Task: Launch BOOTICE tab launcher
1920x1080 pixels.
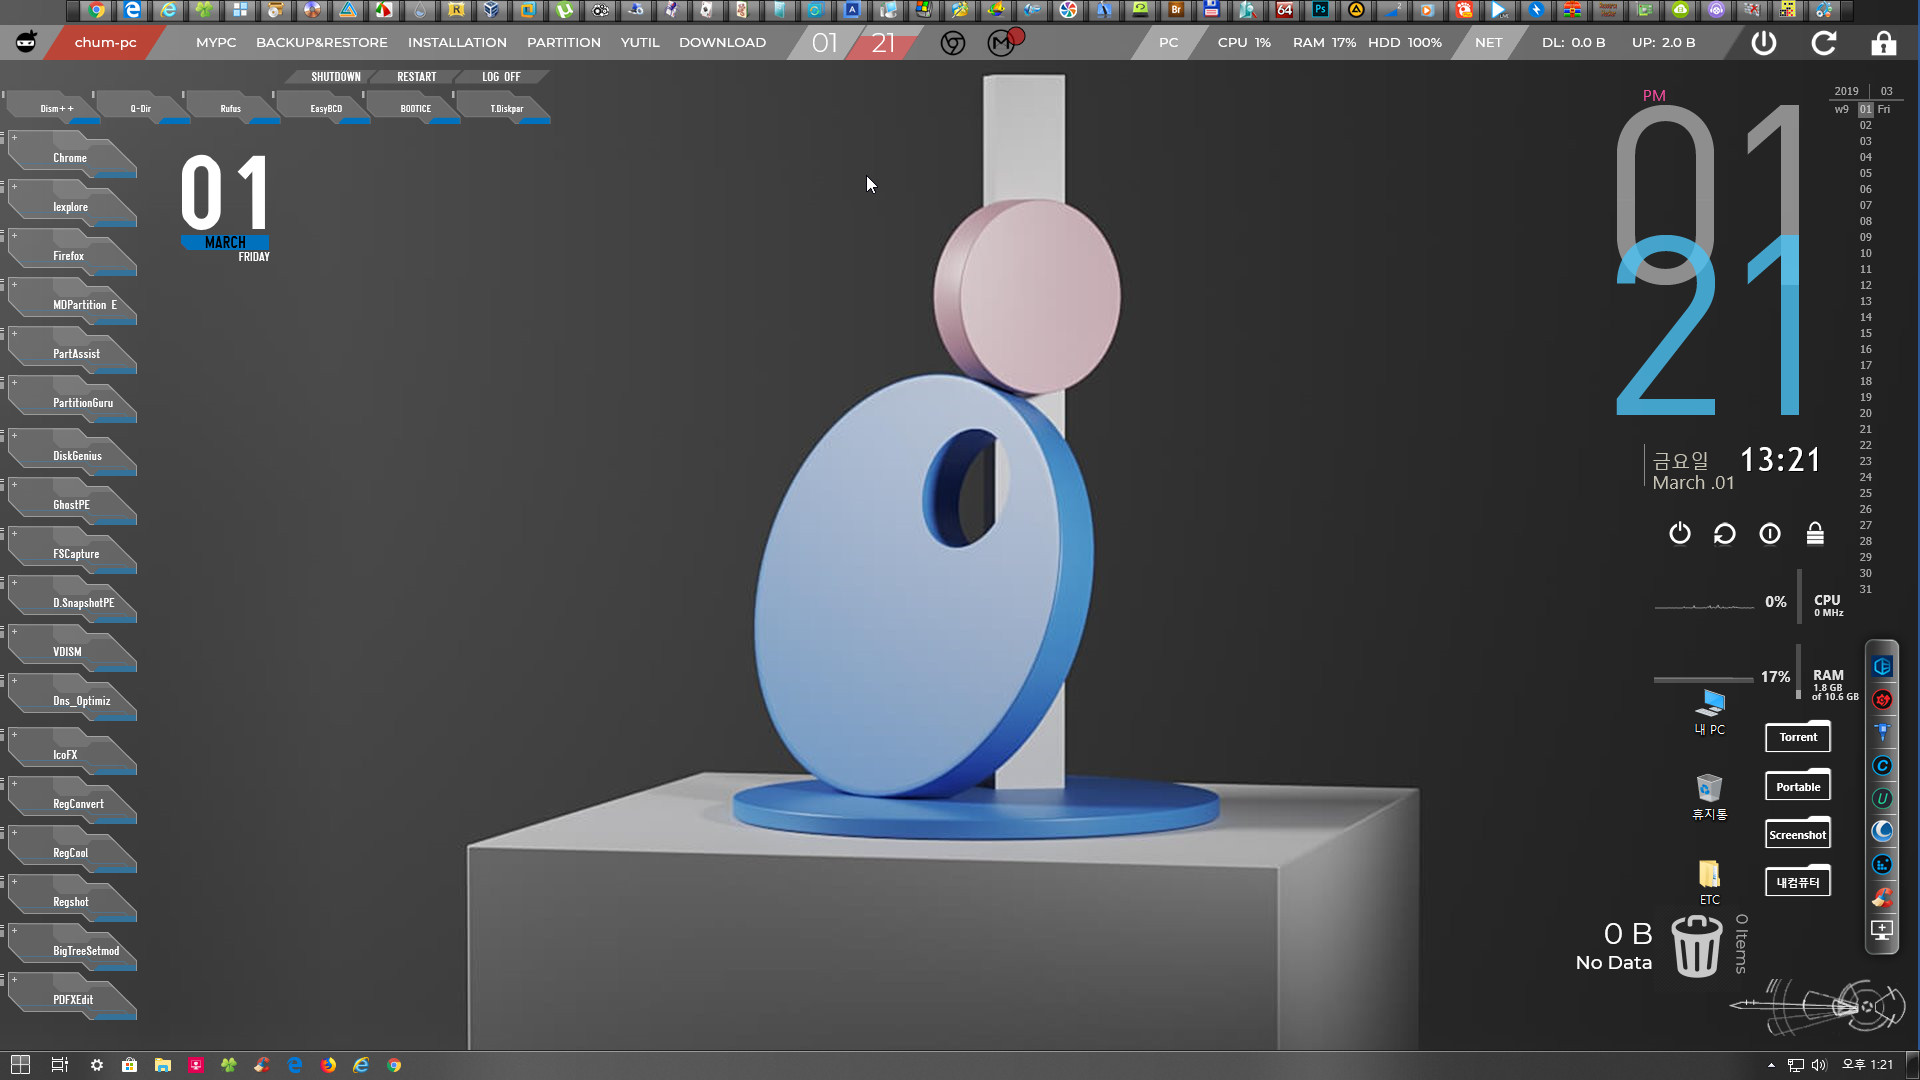Action: (416, 108)
